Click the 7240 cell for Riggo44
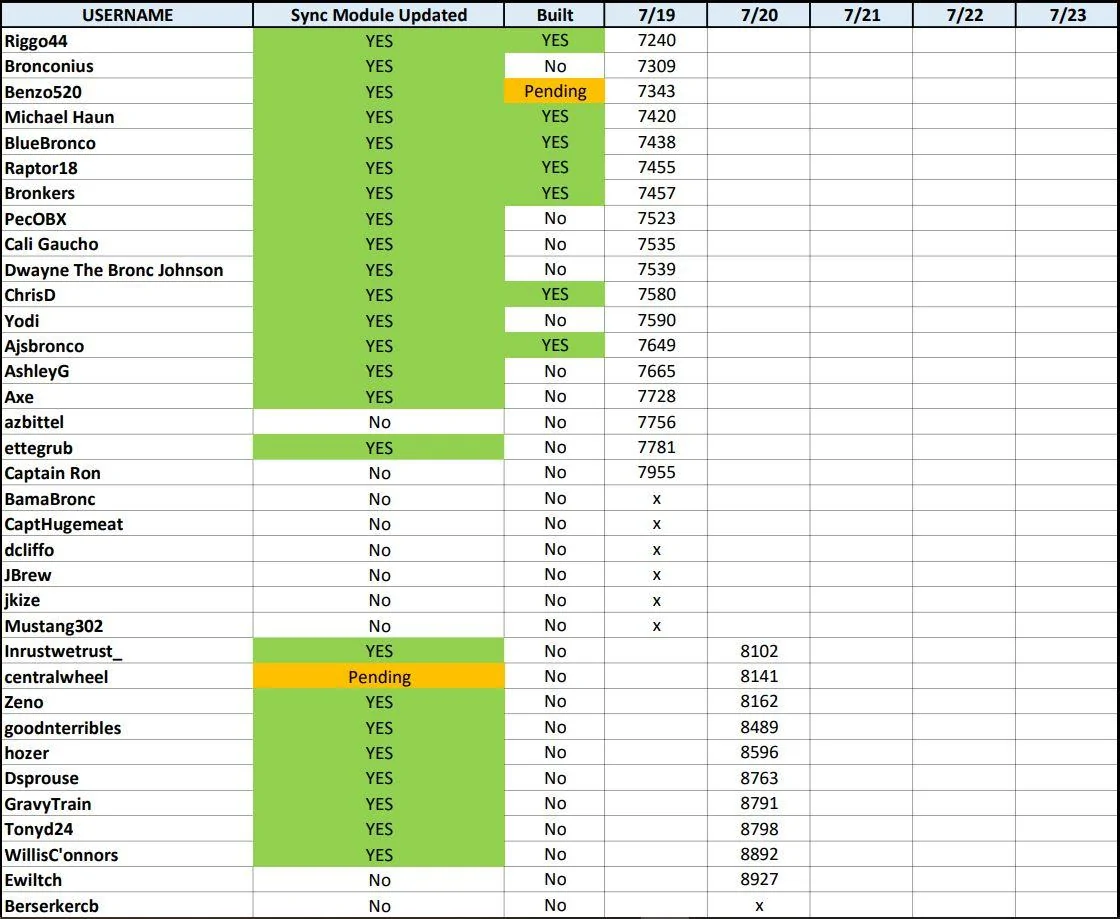 coord(656,41)
